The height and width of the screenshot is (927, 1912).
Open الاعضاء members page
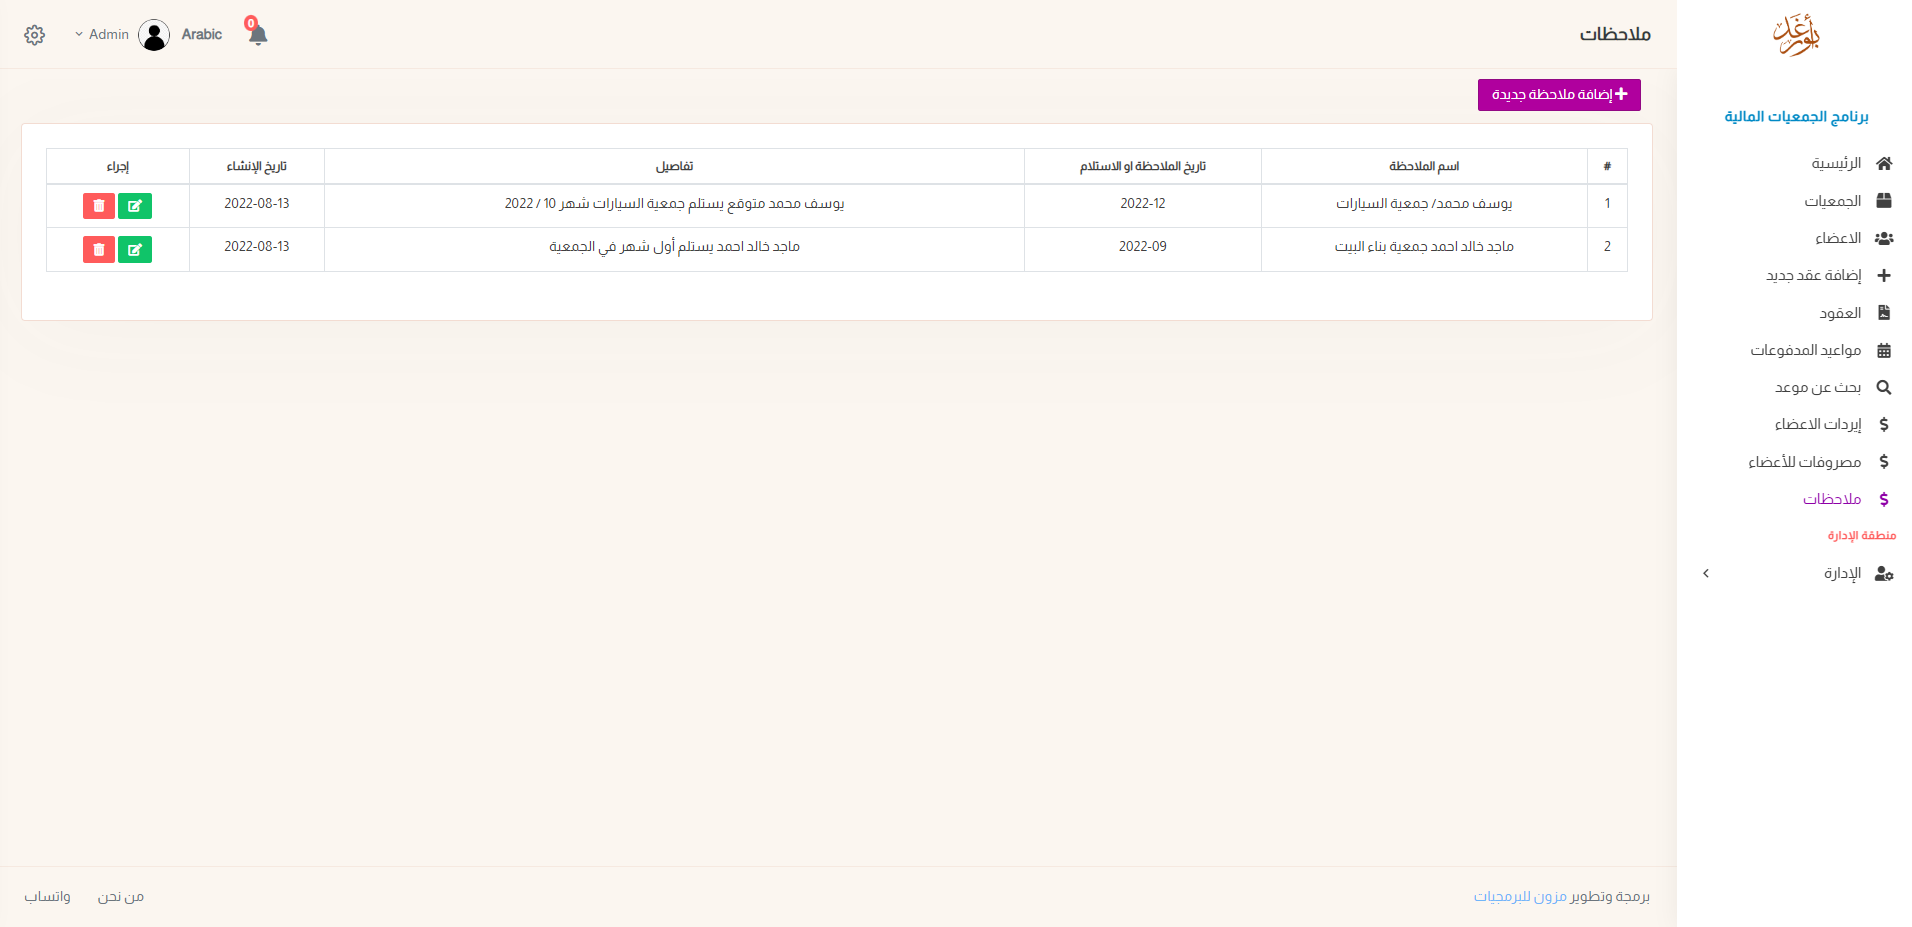(1838, 238)
